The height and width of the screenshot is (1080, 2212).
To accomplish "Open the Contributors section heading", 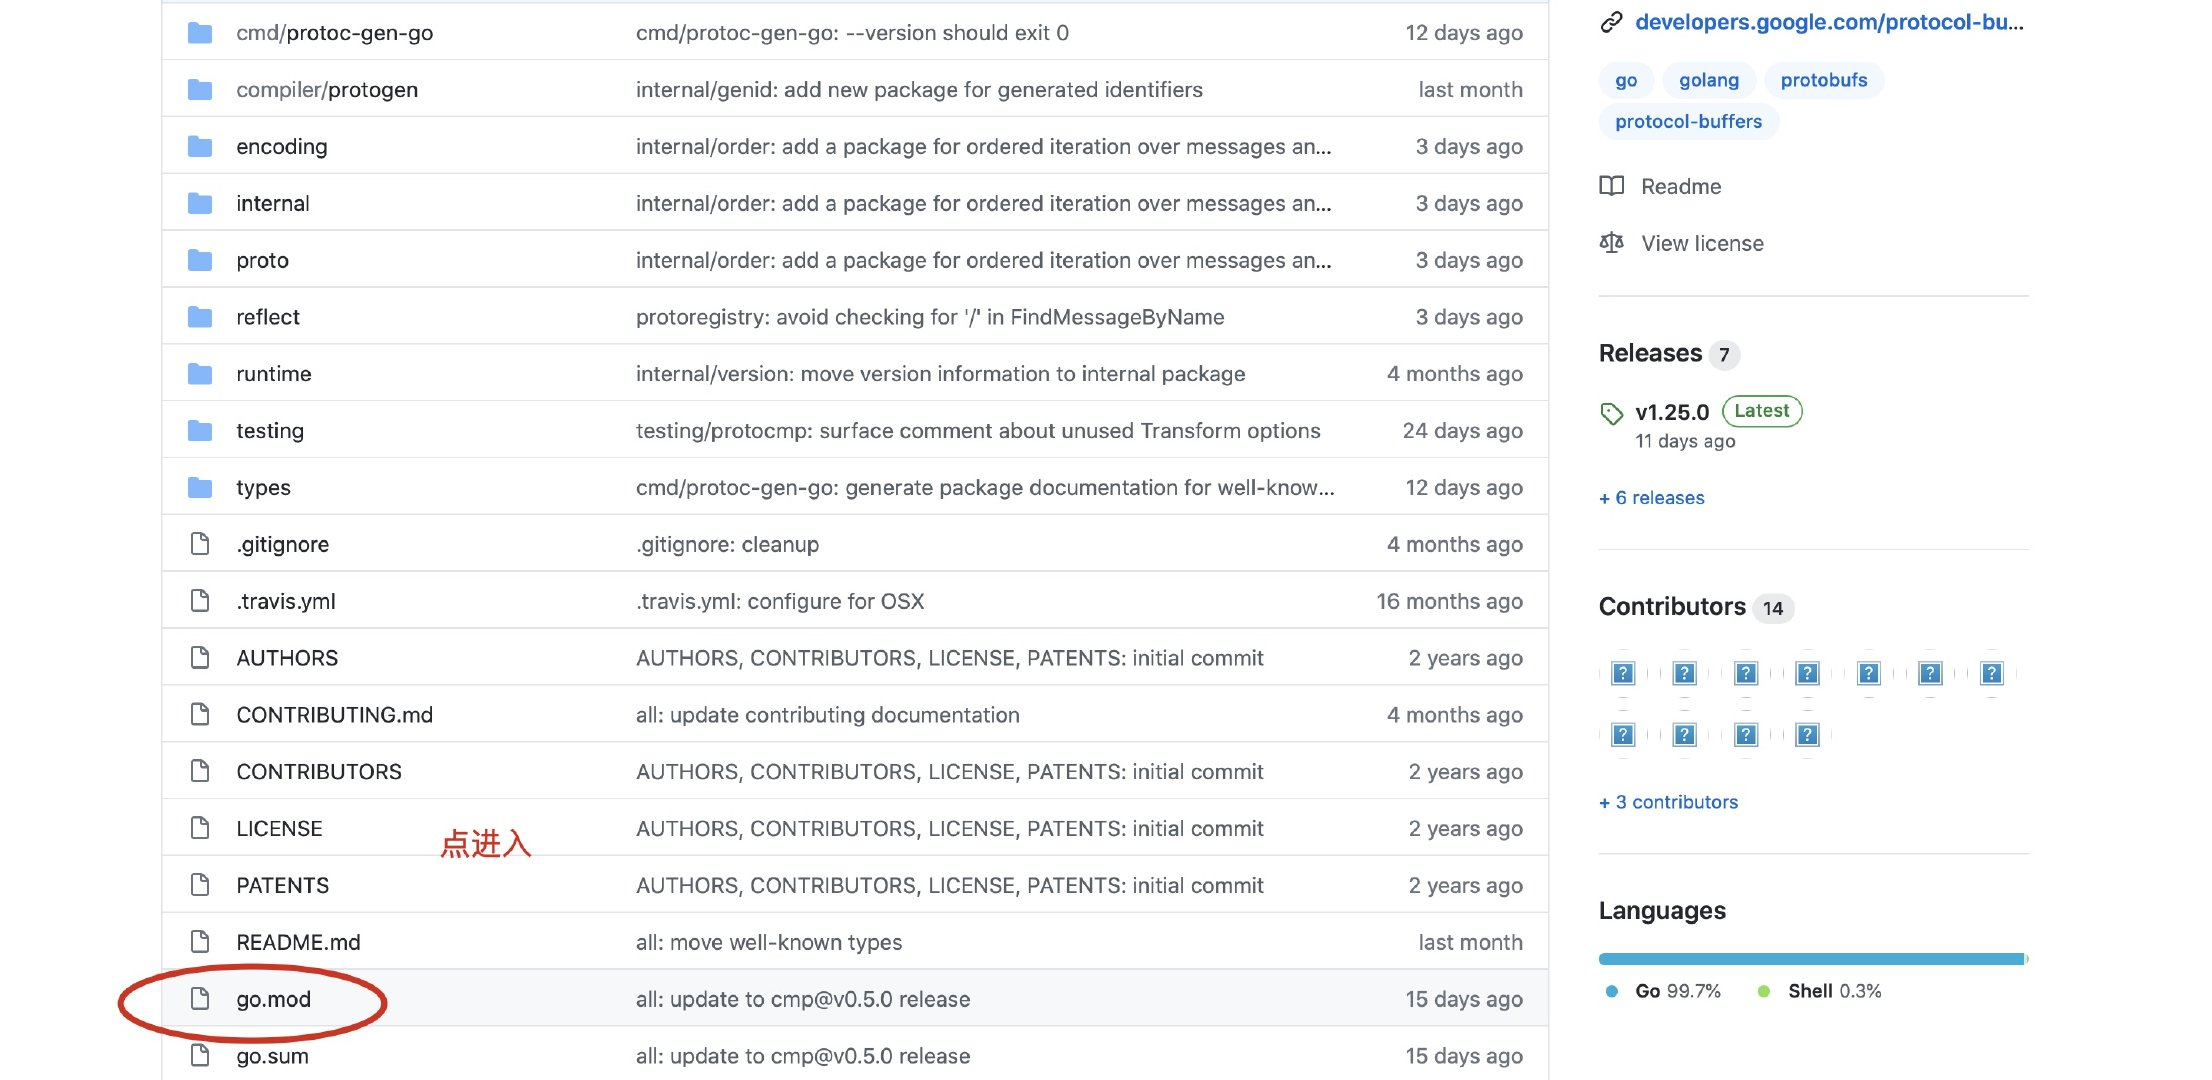I will point(1671,607).
